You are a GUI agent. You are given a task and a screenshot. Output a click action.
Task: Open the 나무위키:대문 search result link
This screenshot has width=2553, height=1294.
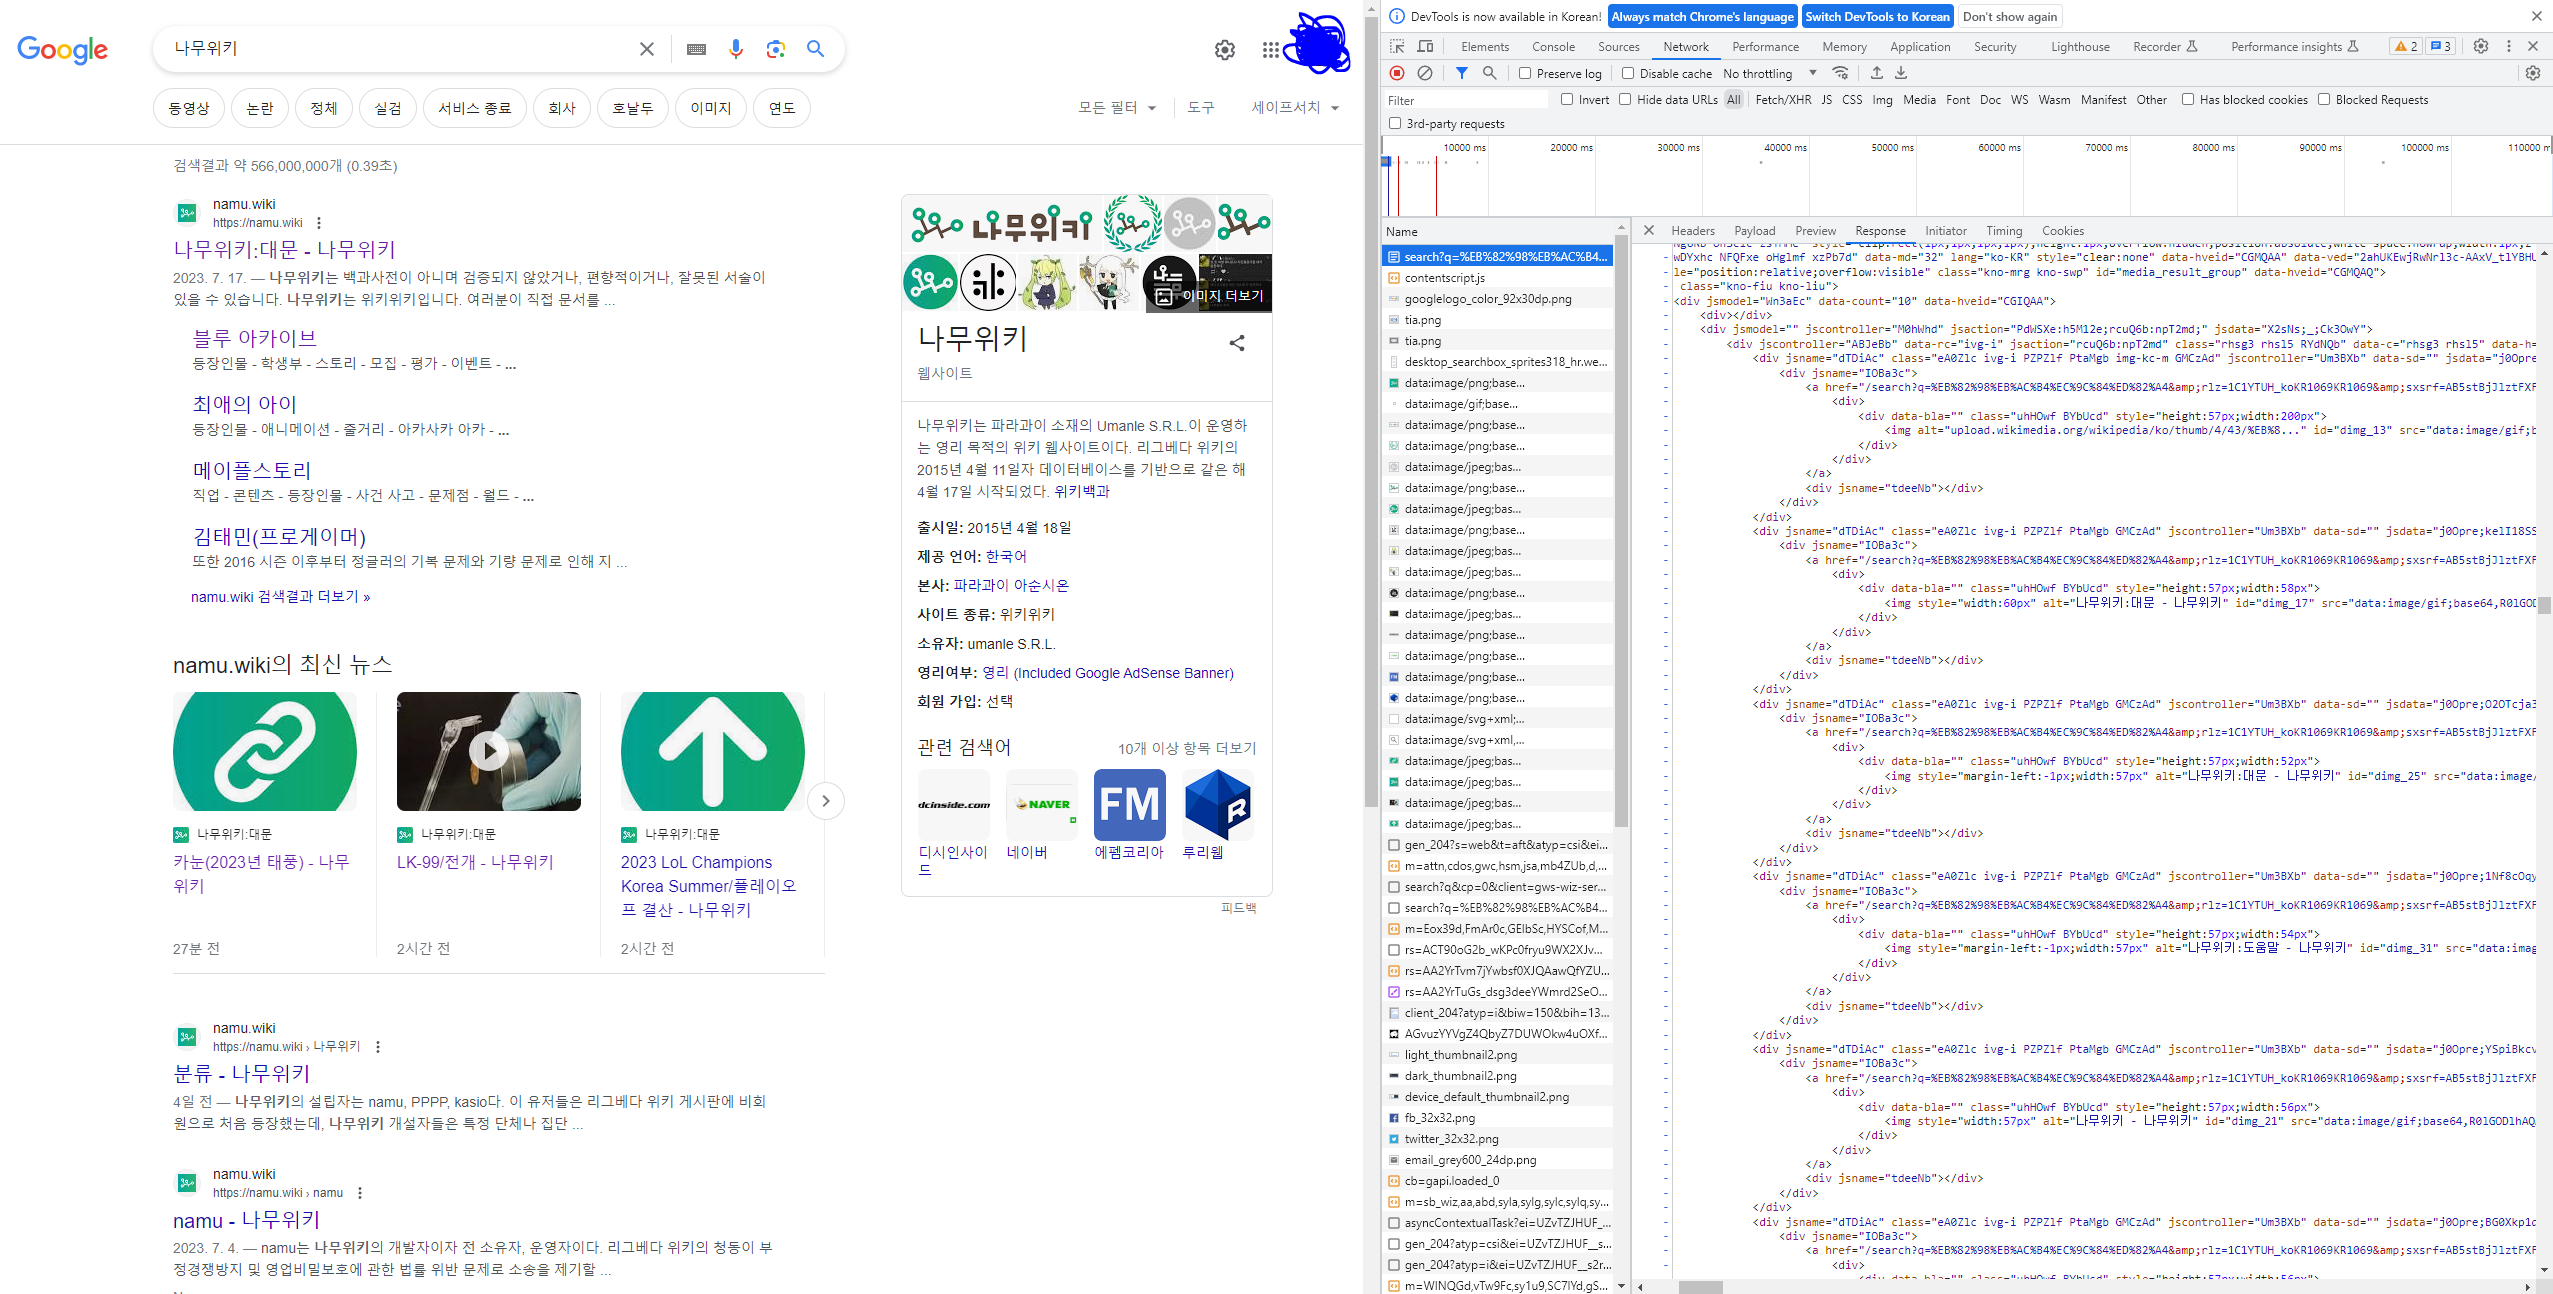(284, 249)
